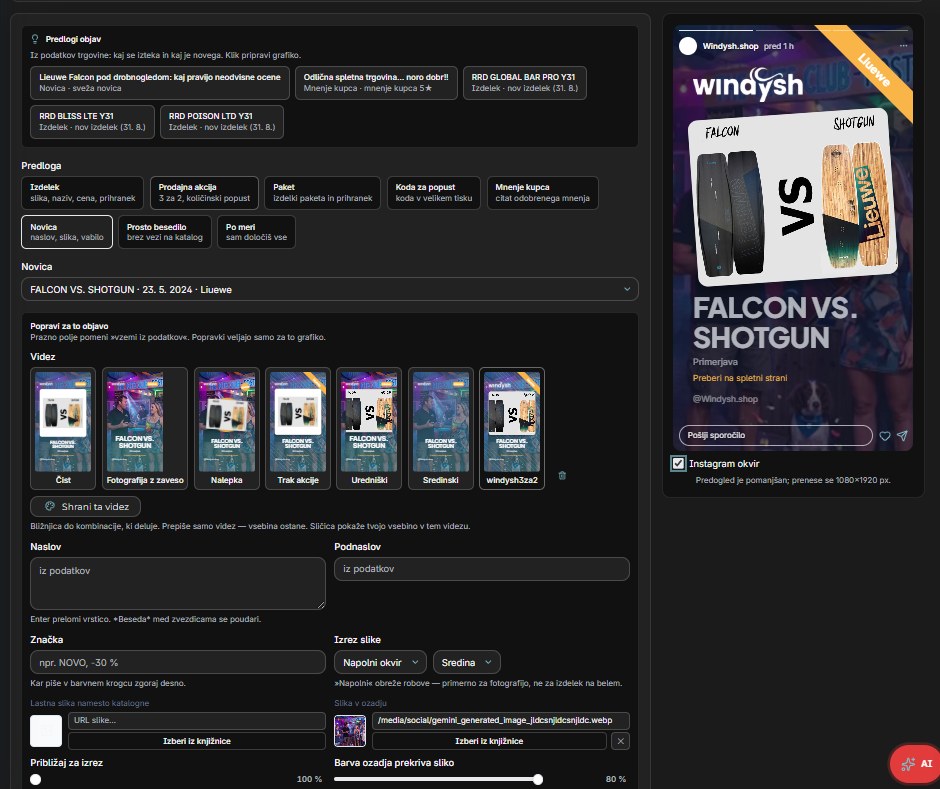Screen dimensions: 940x789
Task: Choose the Odlična spletna trgovina review suggestion
Action: [x=376, y=83]
